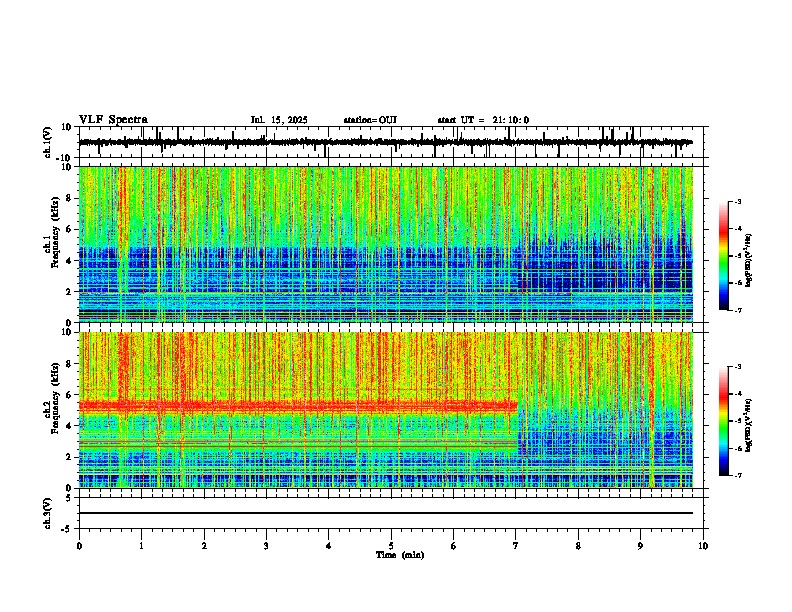
Task: Click the "Time (min)" x-axis label
Action: pyautogui.click(x=400, y=555)
